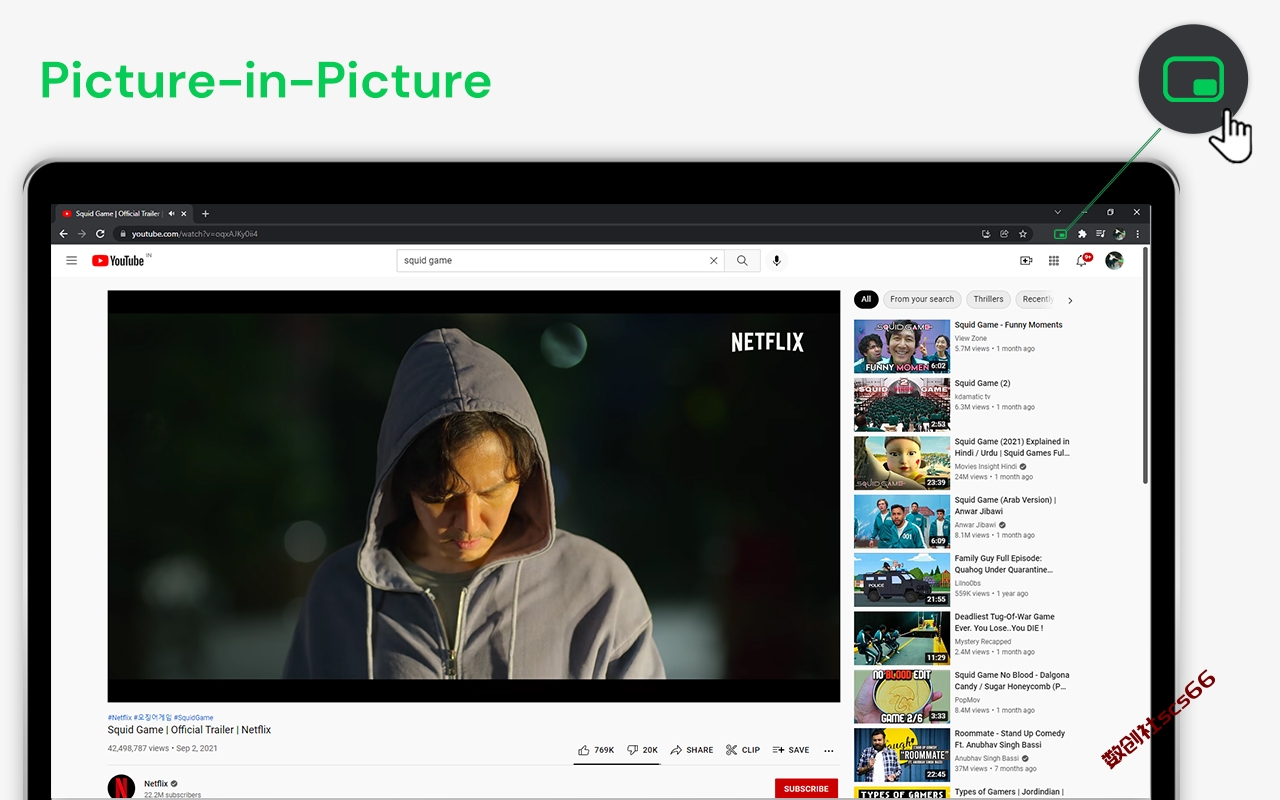Screen dimensions: 1280x800
Task: Open Squid Game No Blood Dalgona thumbnail
Action: tap(902, 697)
